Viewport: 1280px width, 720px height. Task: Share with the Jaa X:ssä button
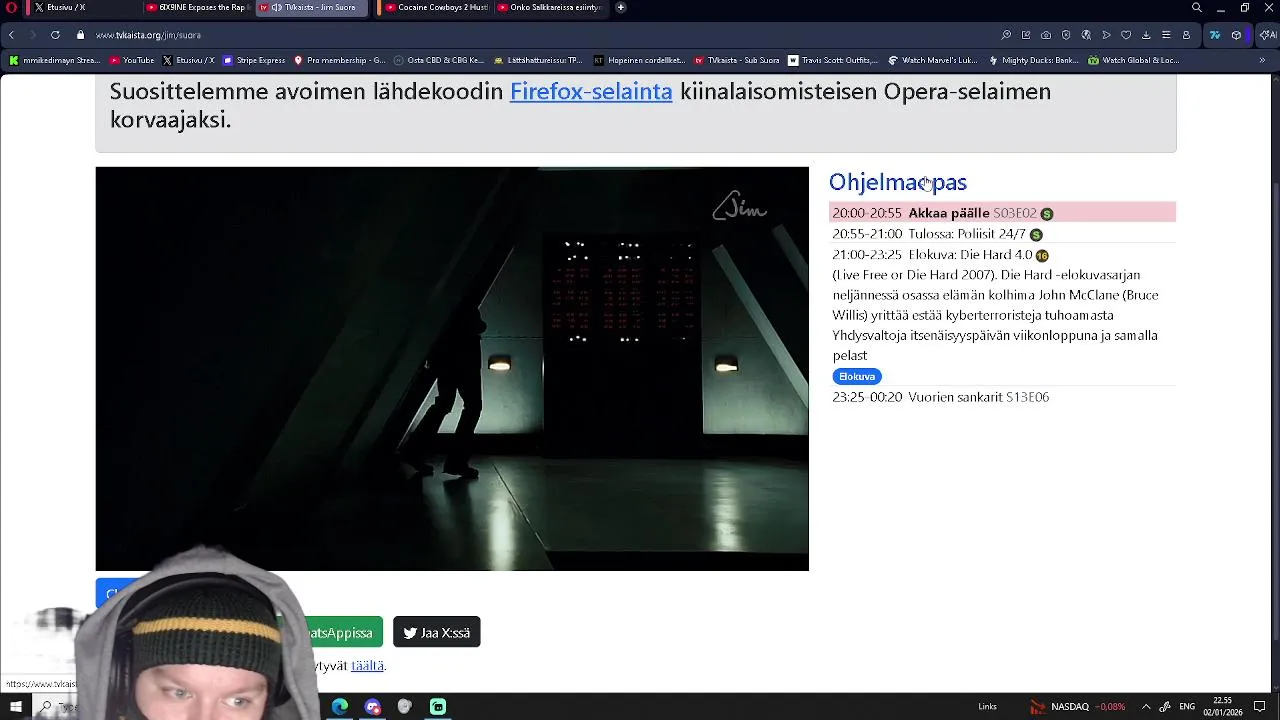pyautogui.click(x=437, y=632)
